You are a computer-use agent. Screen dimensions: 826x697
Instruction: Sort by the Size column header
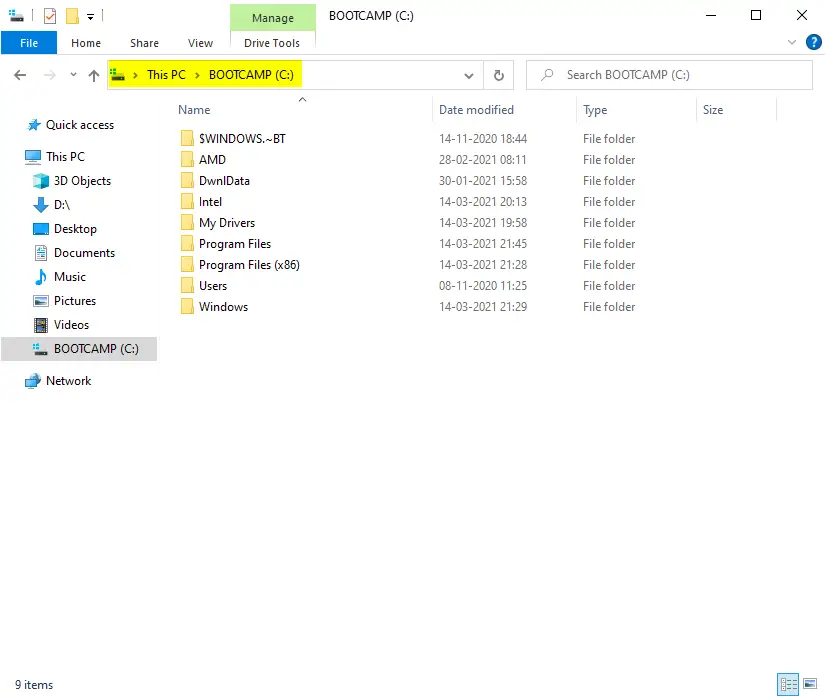click(x=713, y=110)
